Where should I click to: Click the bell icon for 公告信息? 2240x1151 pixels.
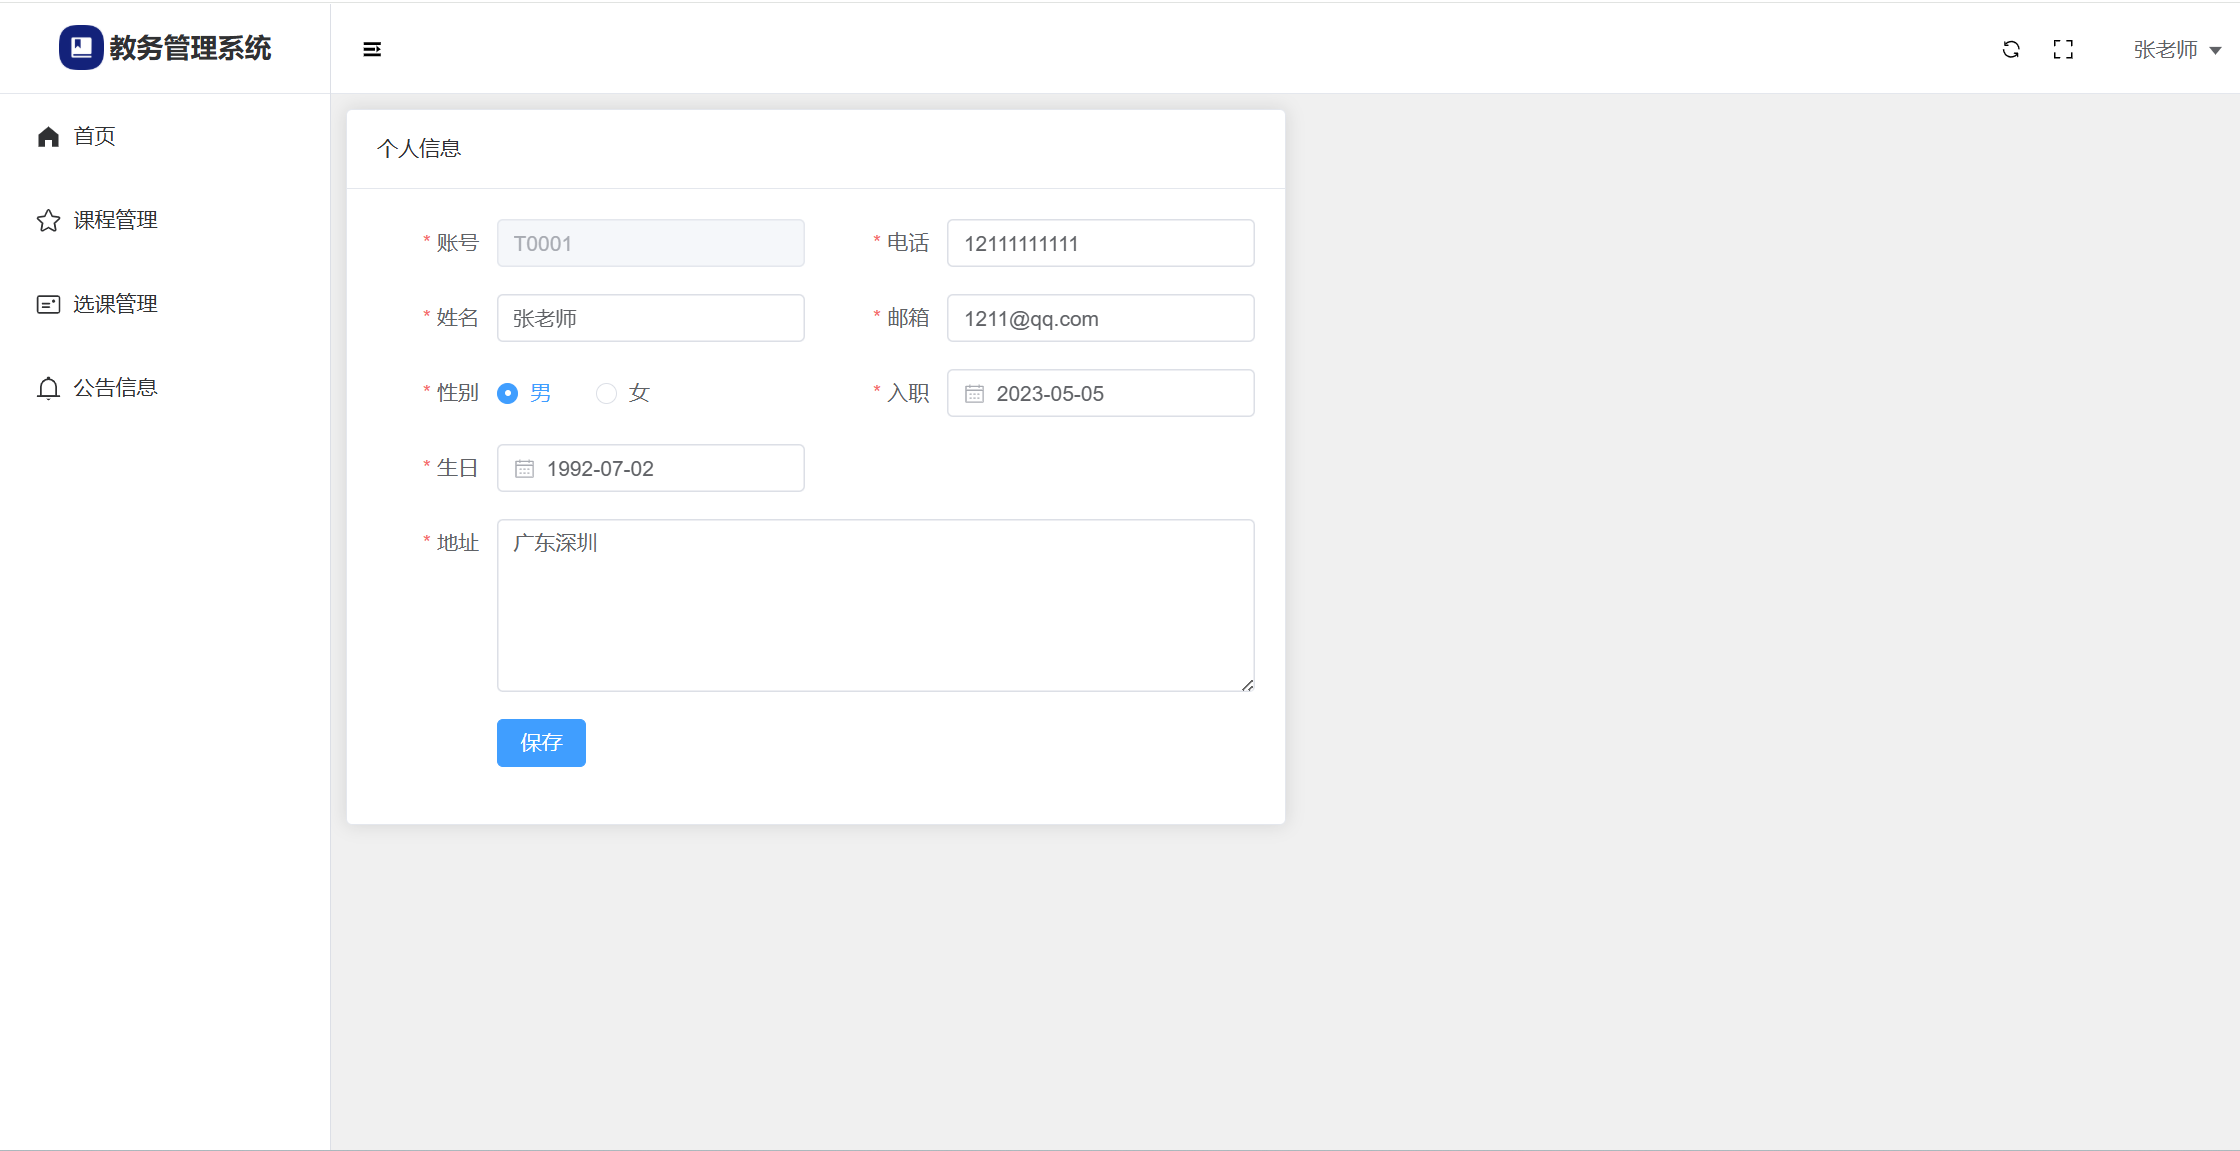tap(48, 389)
